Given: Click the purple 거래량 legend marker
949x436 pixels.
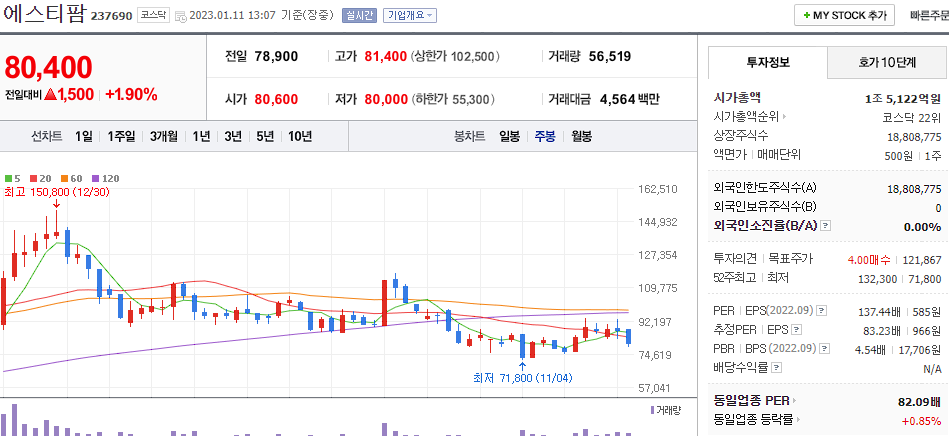Looking at the screenshot, I should coord(652,410).
